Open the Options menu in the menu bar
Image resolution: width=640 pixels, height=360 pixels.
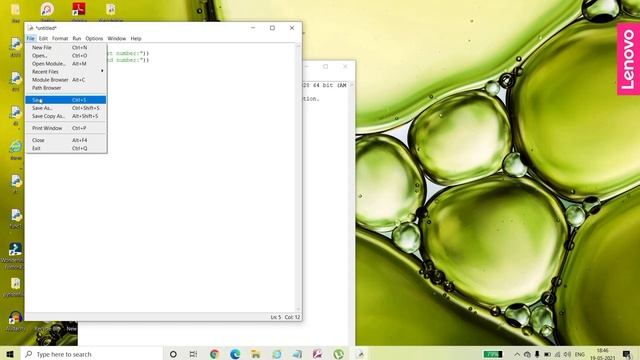(x=94, y=38)
